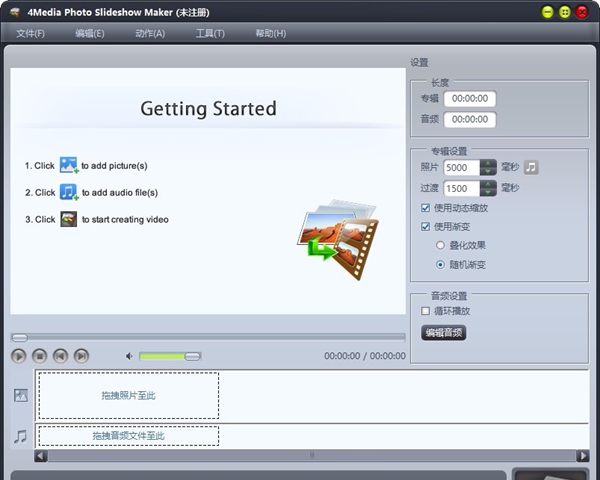Click the 00:00:00 / 00:00:00 time display

(x=365, y=356)
